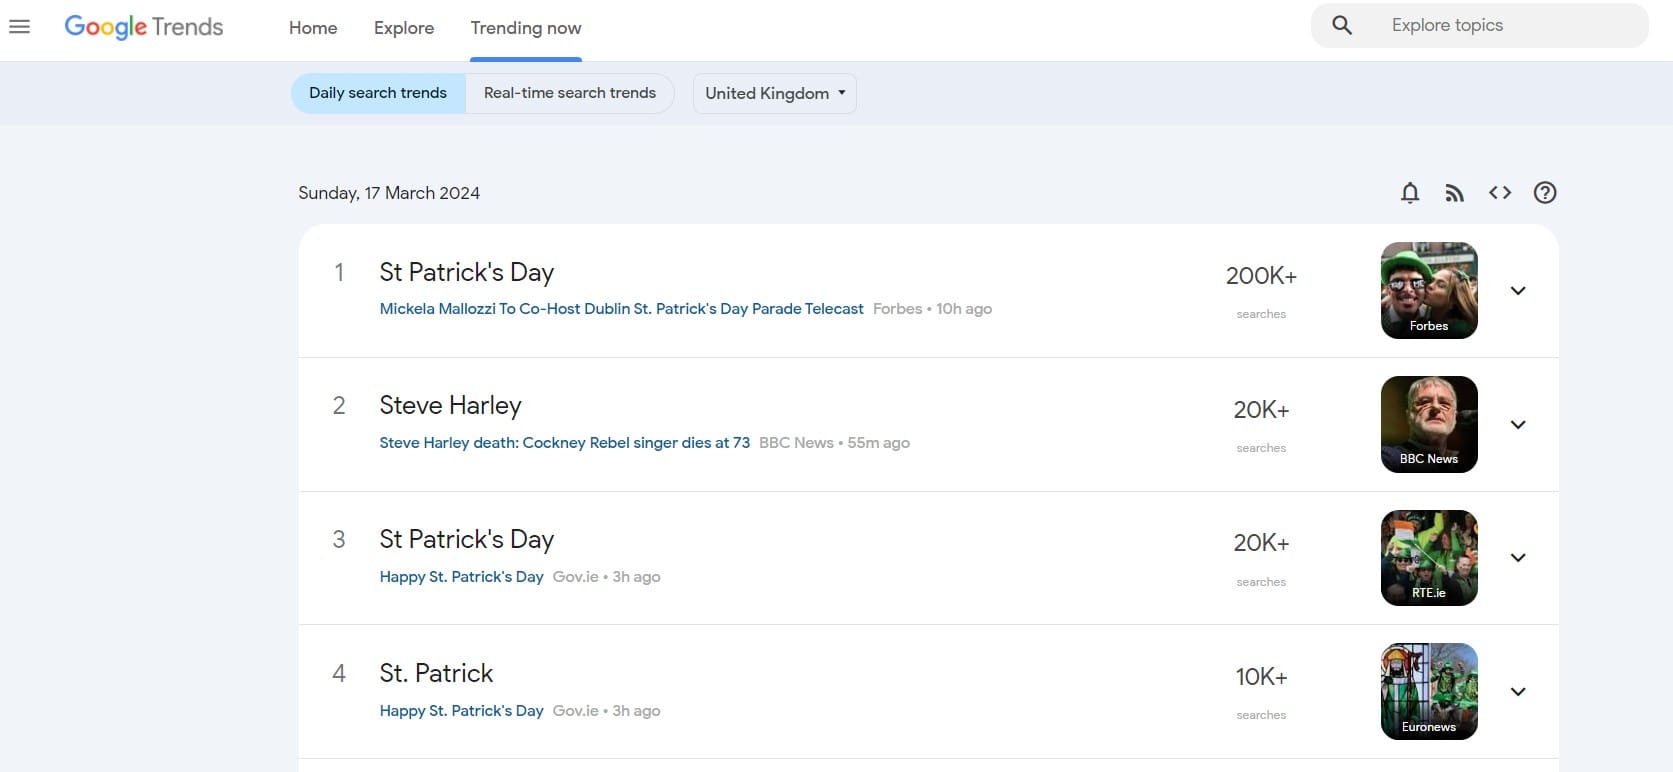Image resolution: width=1673 pixels, height=772 pixels.
Task: Open the hamburger main menu
Action: tap(19, 27)
